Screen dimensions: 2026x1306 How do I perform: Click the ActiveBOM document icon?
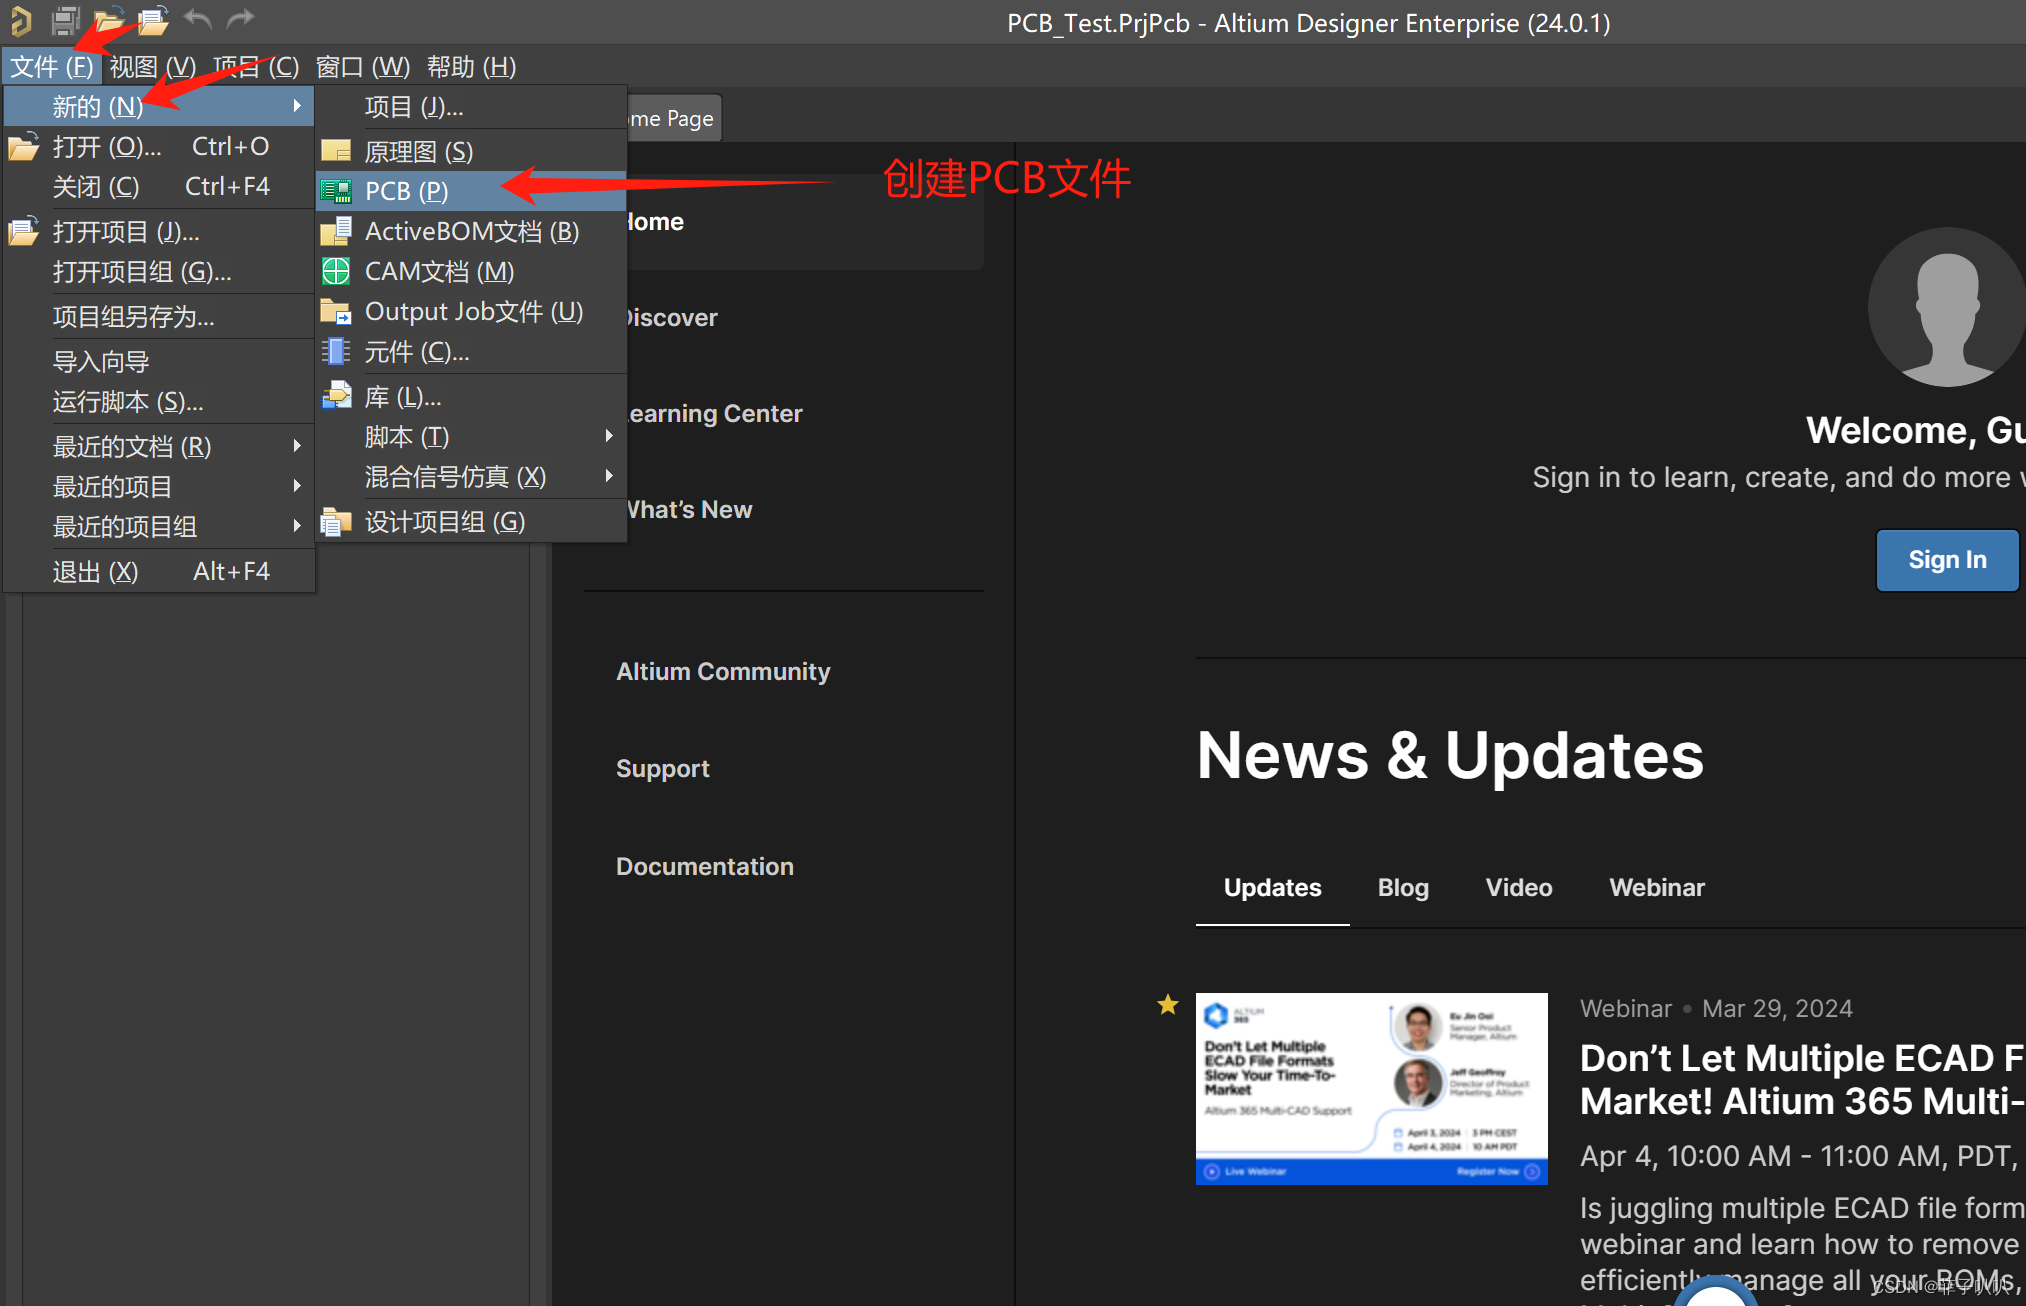pos(336,231)
